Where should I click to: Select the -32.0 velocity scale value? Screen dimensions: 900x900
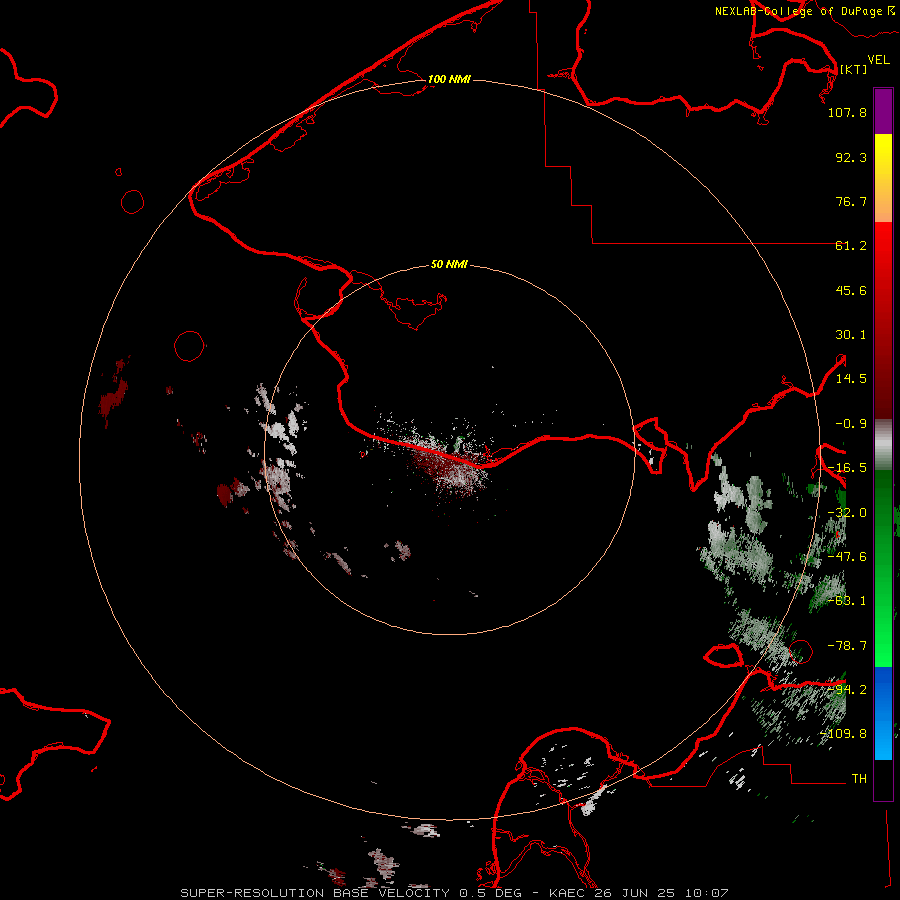click(847, 513)
